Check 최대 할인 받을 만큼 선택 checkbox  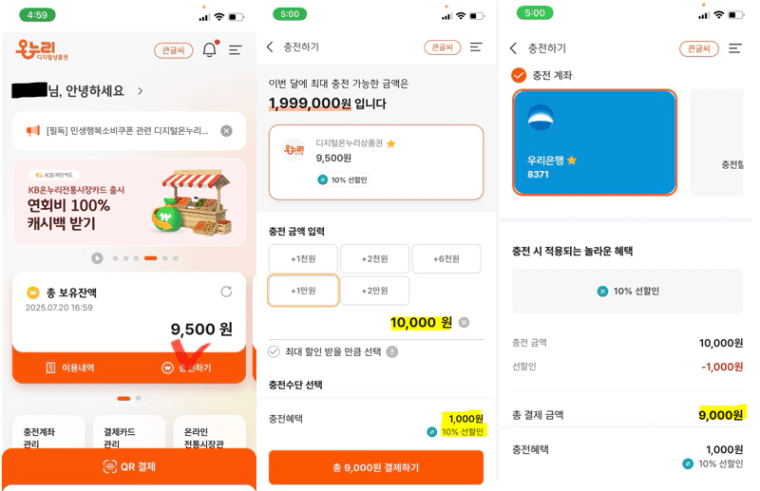274,352
